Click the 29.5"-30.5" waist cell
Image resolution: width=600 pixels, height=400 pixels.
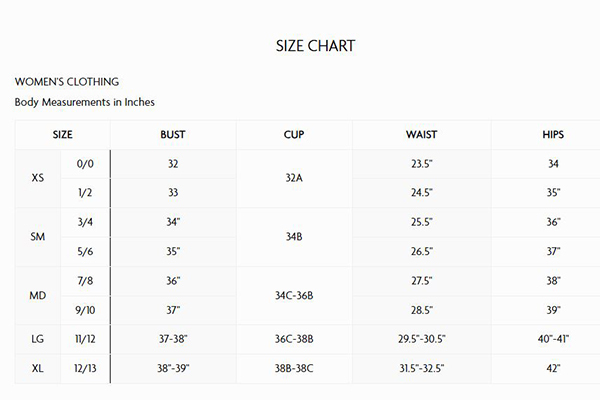(421, 339)
